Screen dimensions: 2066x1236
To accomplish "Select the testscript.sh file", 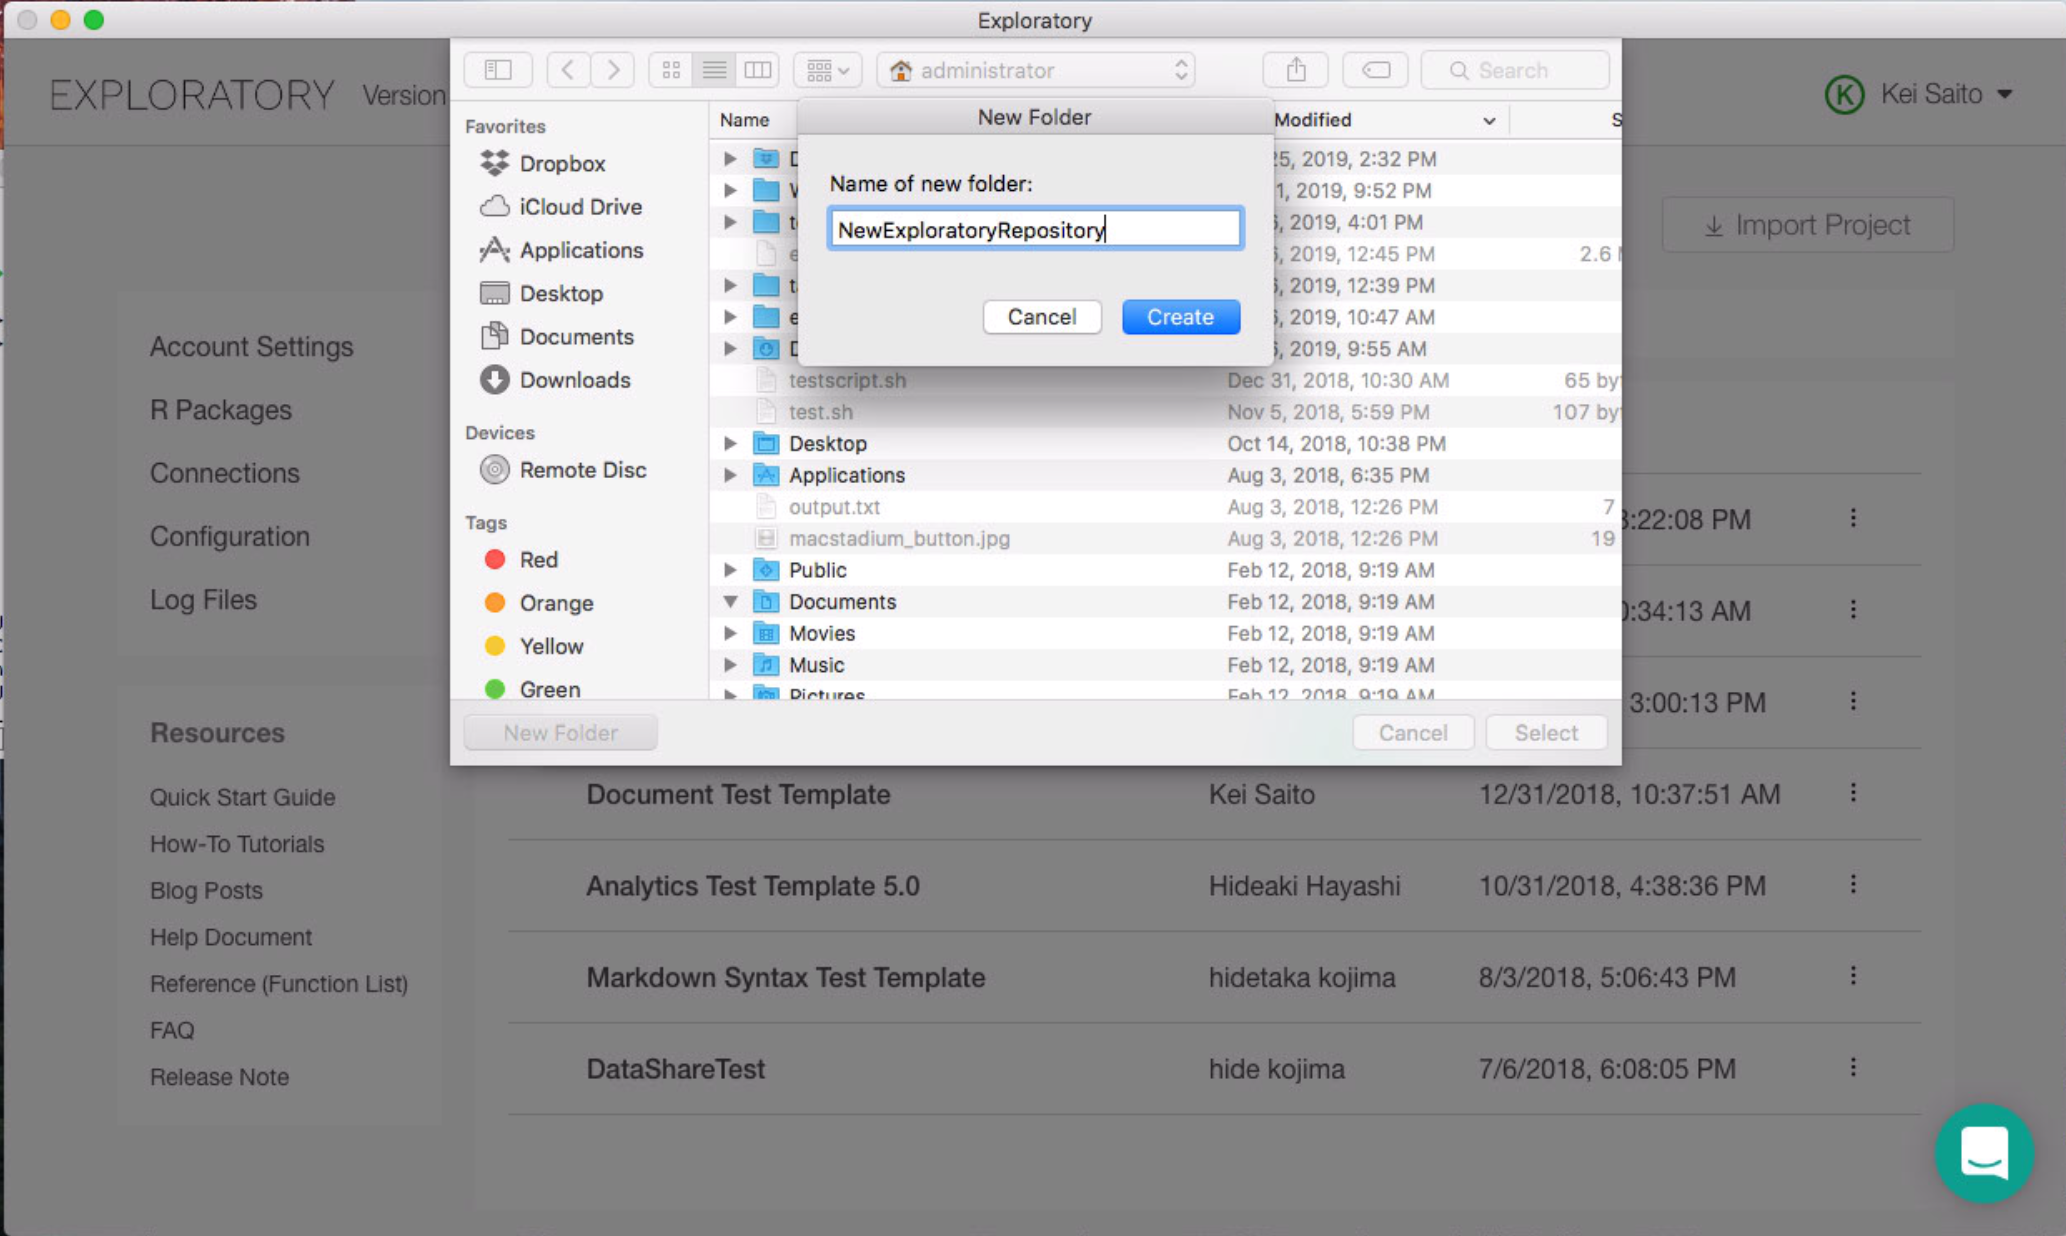I will (847, 380).
